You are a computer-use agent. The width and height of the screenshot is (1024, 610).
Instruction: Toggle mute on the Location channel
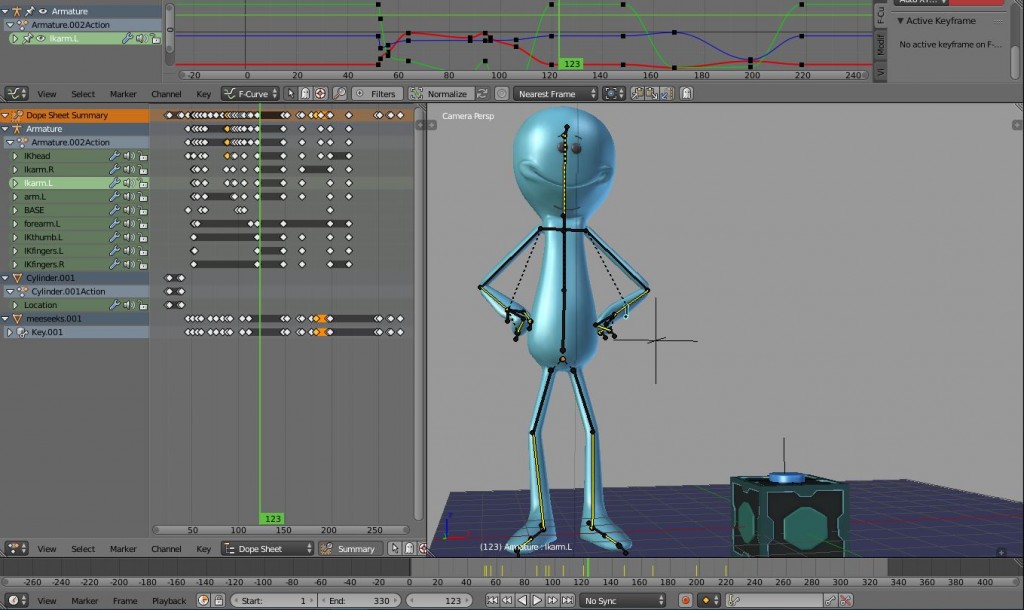[128, 304]
